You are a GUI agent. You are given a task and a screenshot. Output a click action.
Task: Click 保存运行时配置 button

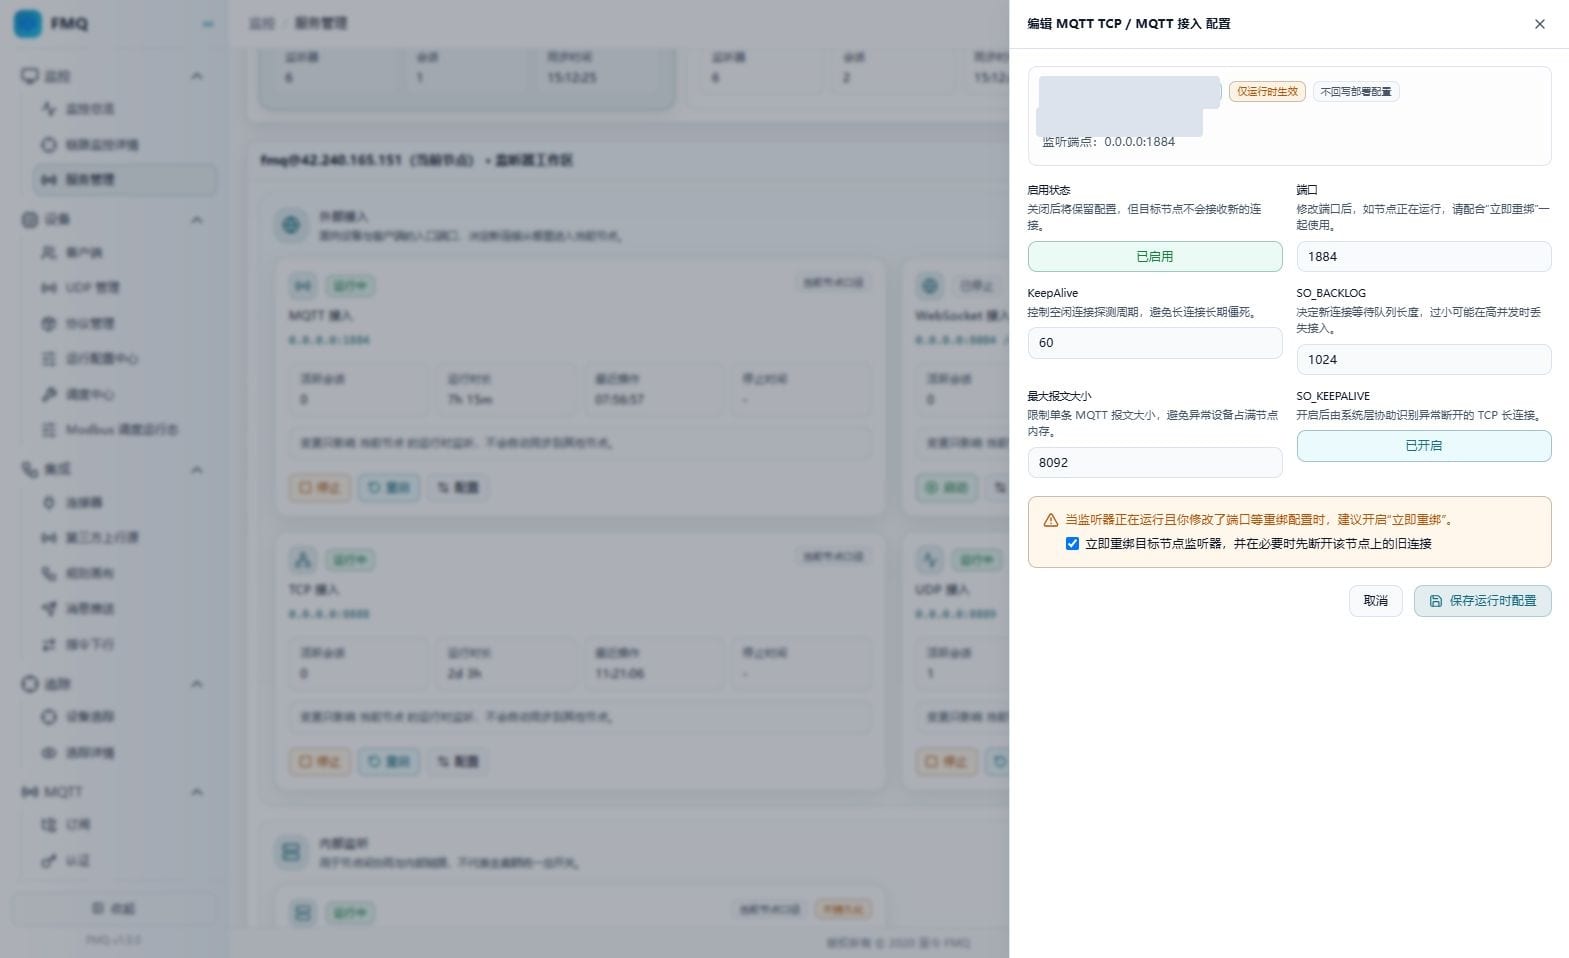click(1482, 601)
